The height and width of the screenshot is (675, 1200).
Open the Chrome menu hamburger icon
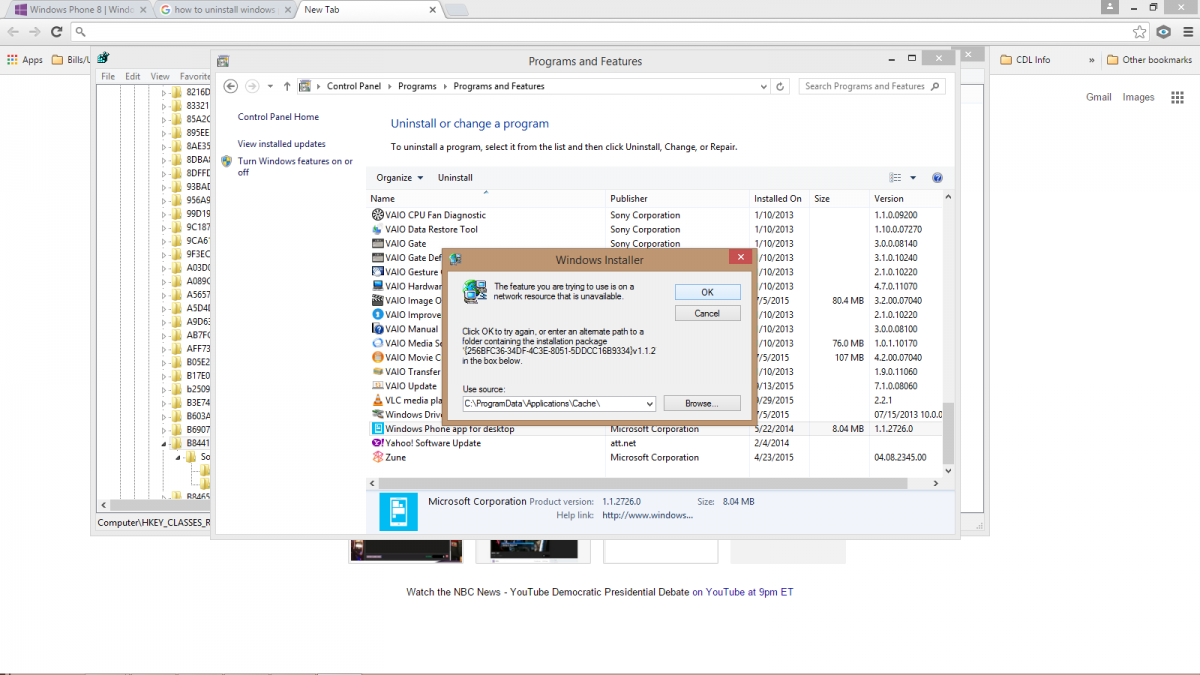pyautogui.click(x=1186, y=32)
